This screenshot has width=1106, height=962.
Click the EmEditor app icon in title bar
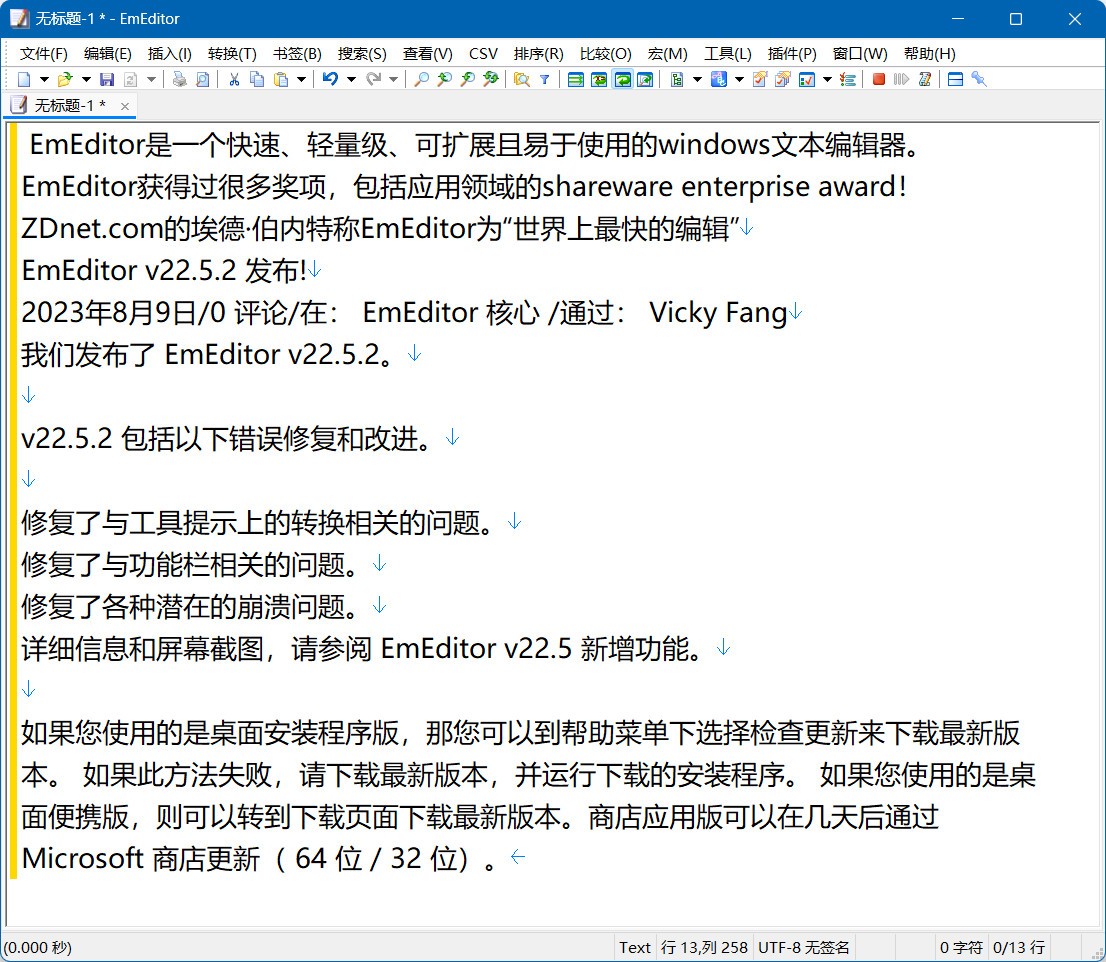click(19, 18)
